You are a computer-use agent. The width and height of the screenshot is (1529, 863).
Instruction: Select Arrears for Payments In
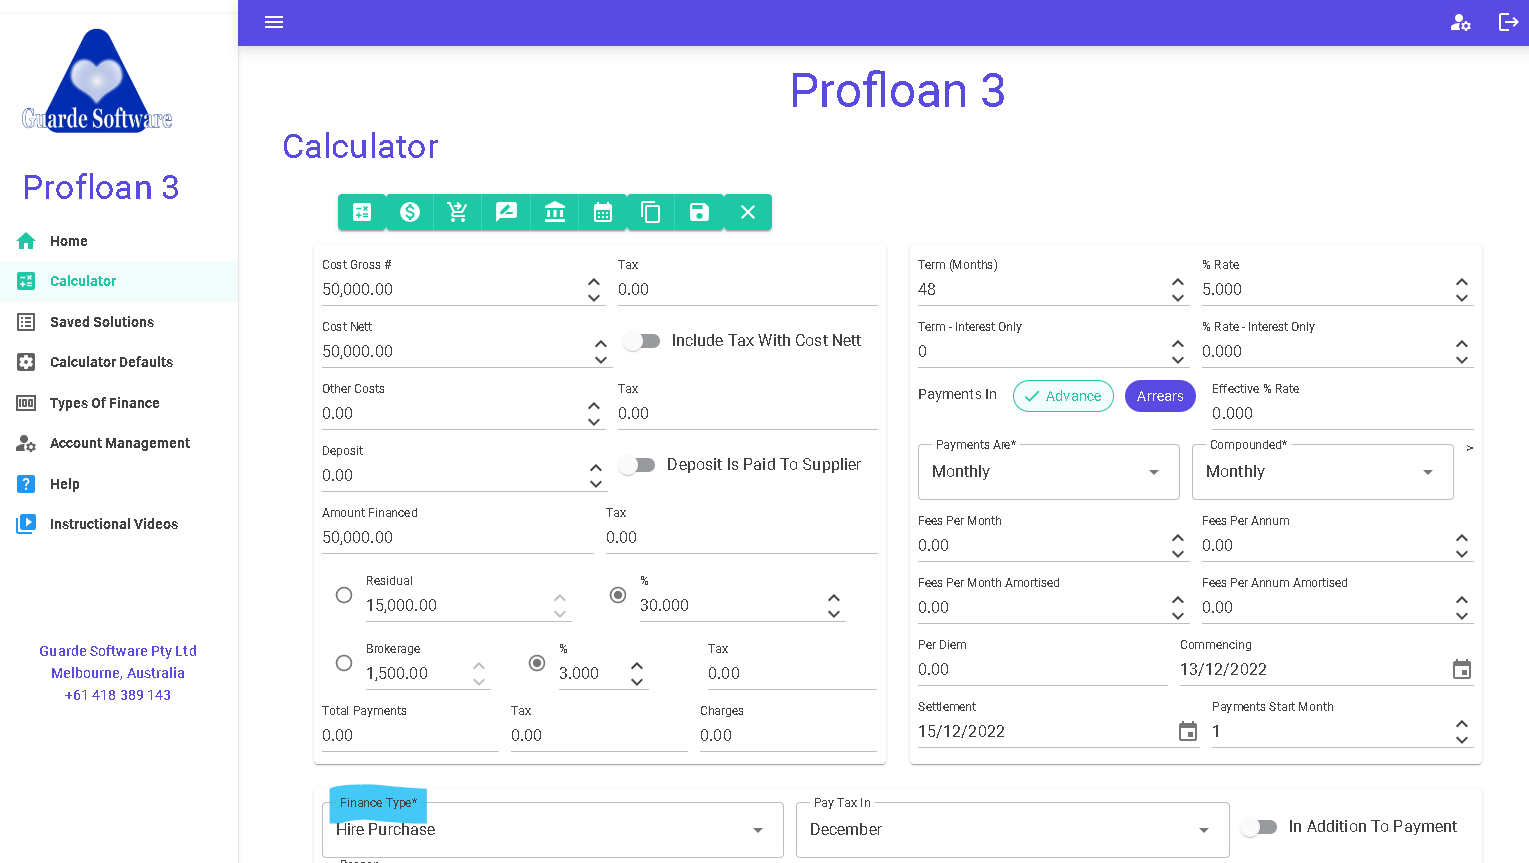pyautogui.click(x=1160, y=396)
